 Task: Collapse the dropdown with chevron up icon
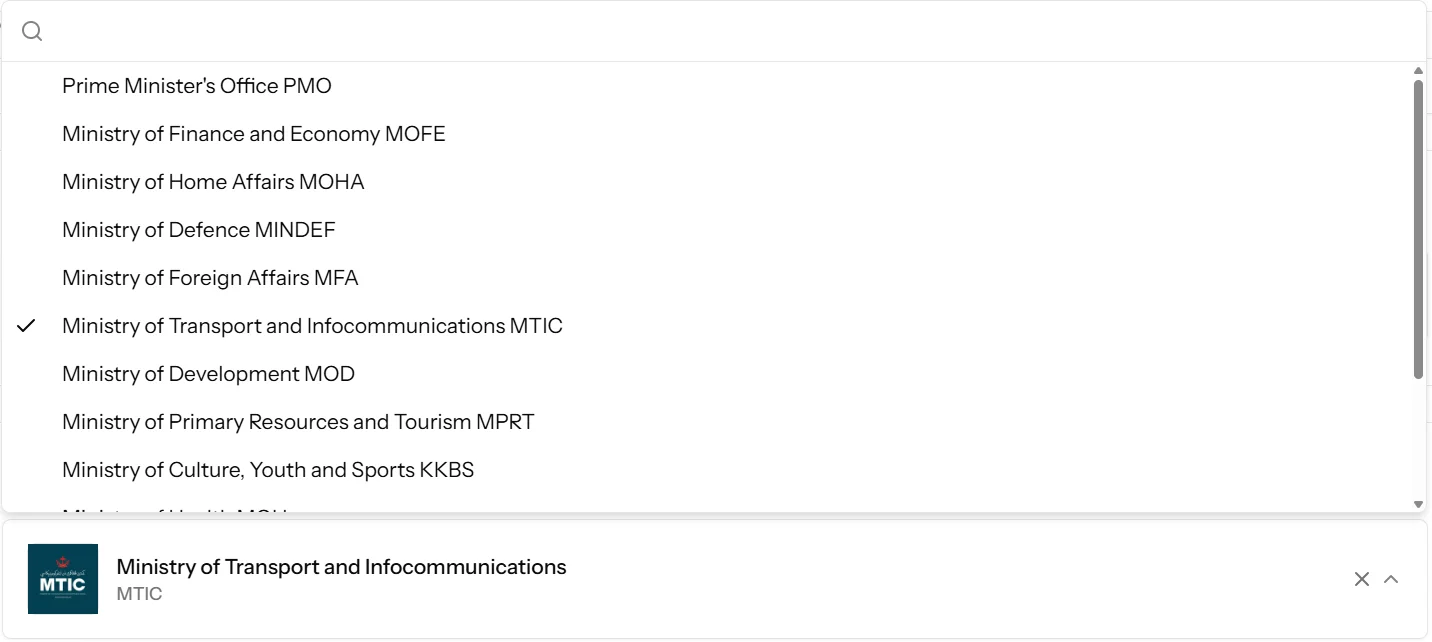click(x=1391, y=579)
